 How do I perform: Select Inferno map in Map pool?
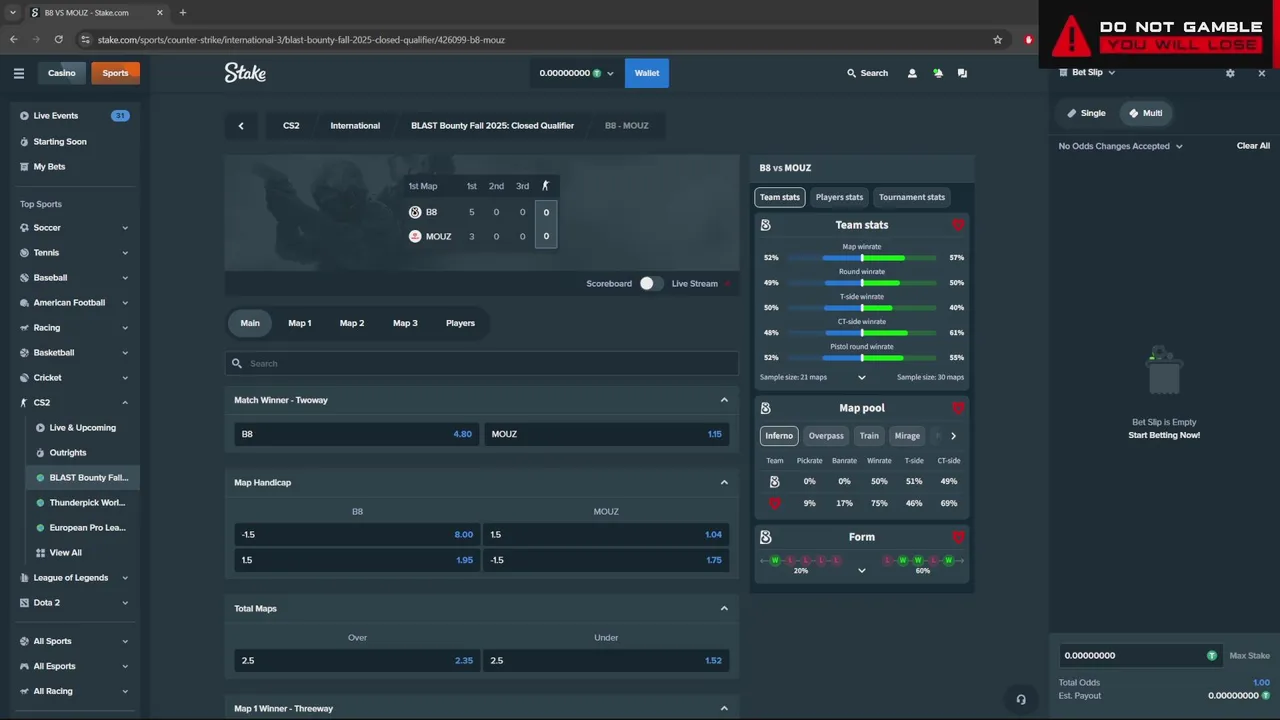click(779, 436)
